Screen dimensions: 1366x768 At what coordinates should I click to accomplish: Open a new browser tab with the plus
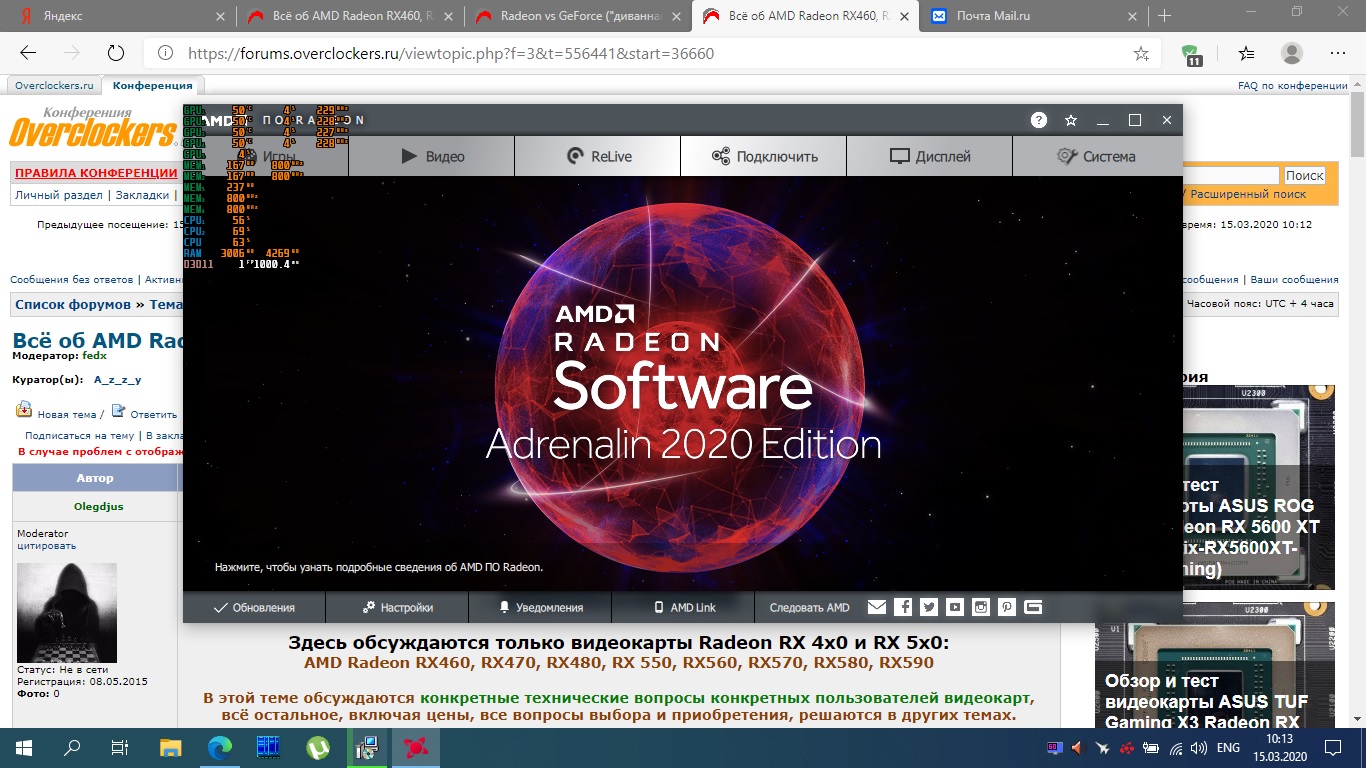click(1165, 16)
